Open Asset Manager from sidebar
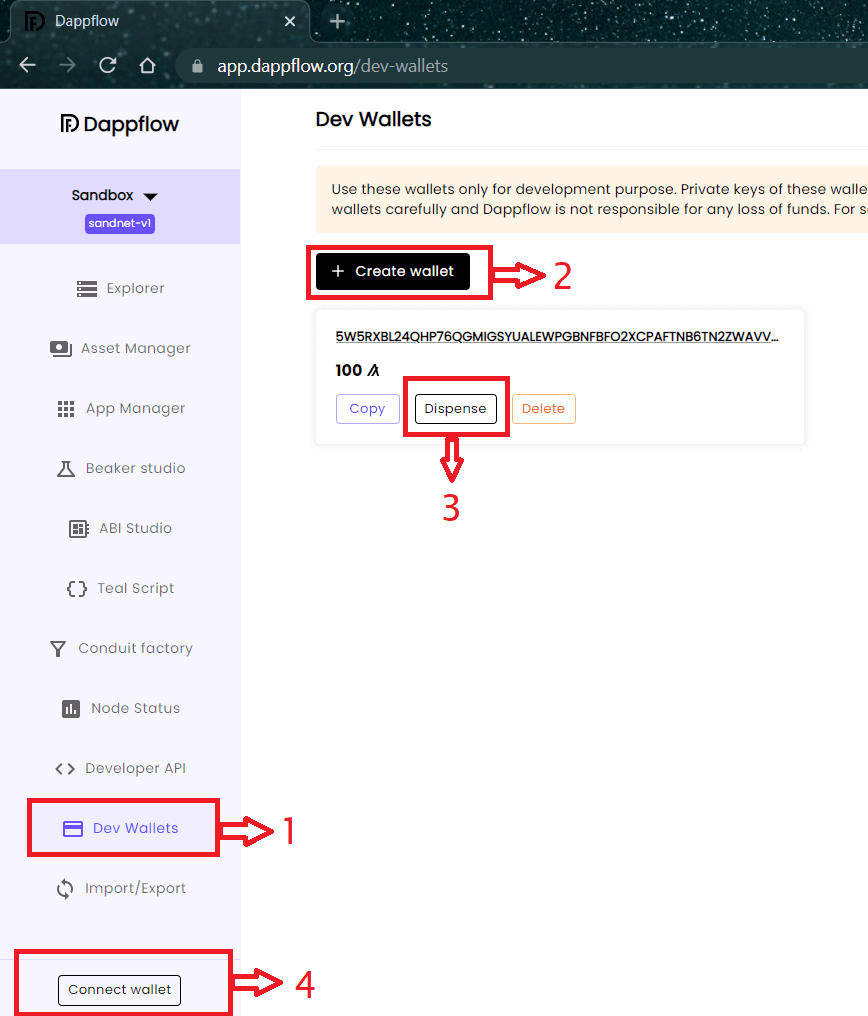Viewport: 868px width, 1016px height. click(x=135, y=349)
